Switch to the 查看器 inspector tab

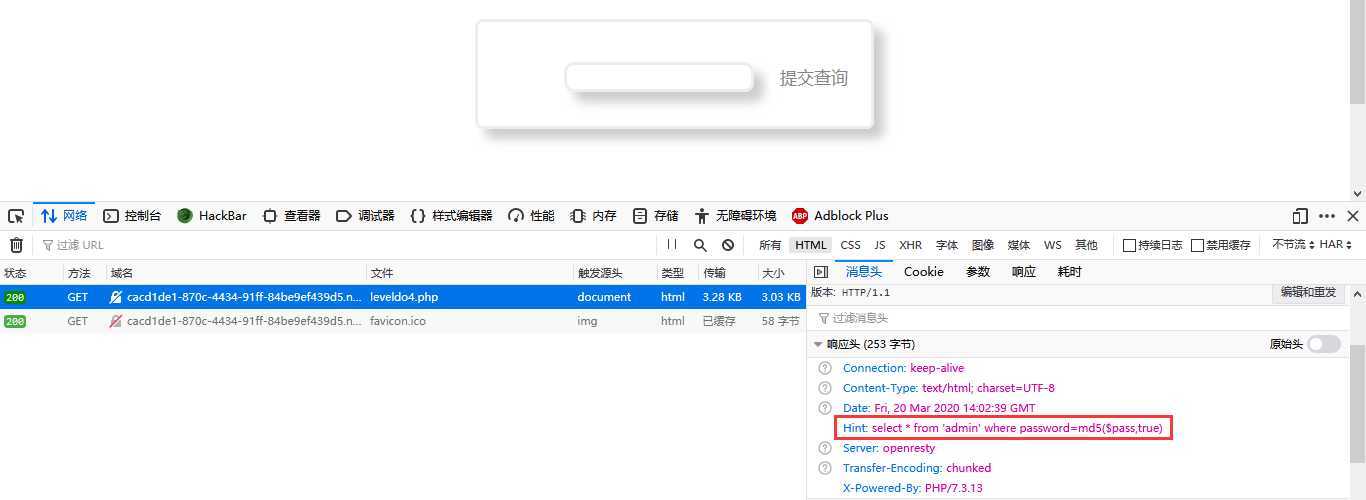click(x=291, y=216)
